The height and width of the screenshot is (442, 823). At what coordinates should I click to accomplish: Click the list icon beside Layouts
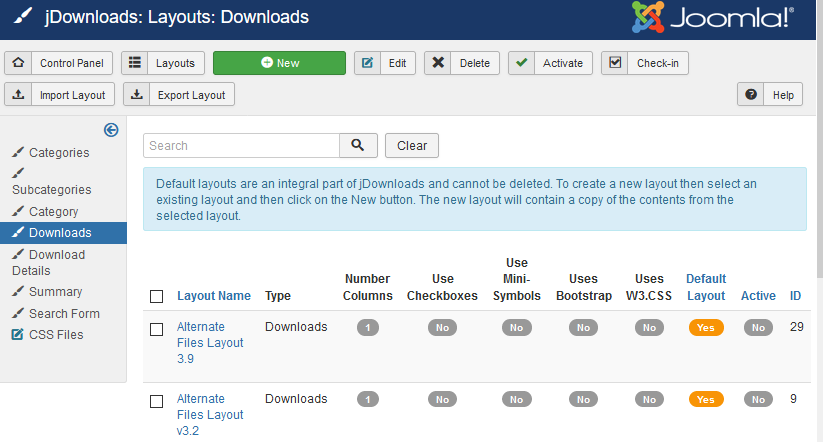(x=135, y=63)
